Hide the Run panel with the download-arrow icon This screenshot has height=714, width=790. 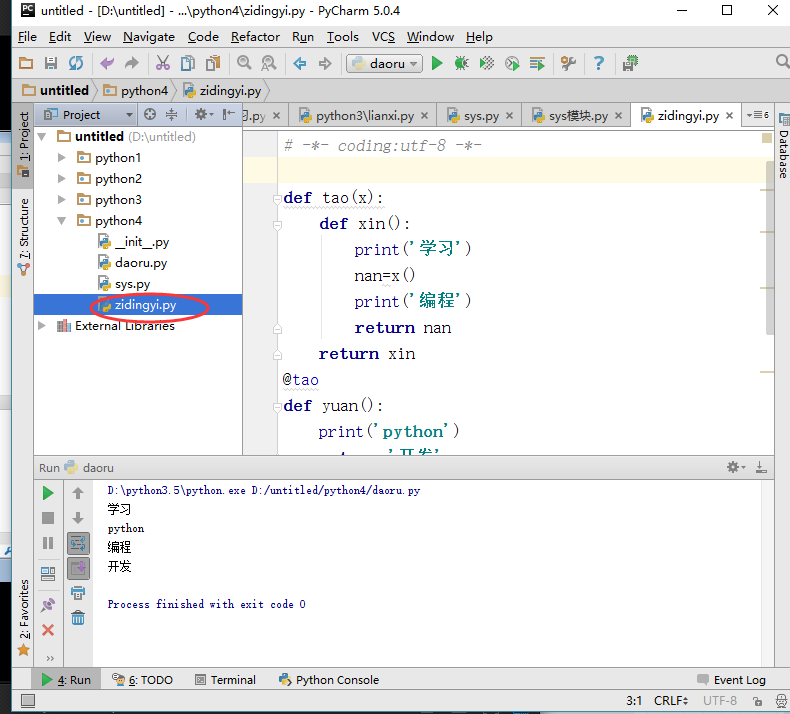pyautogui.click(x=761, y=467)
